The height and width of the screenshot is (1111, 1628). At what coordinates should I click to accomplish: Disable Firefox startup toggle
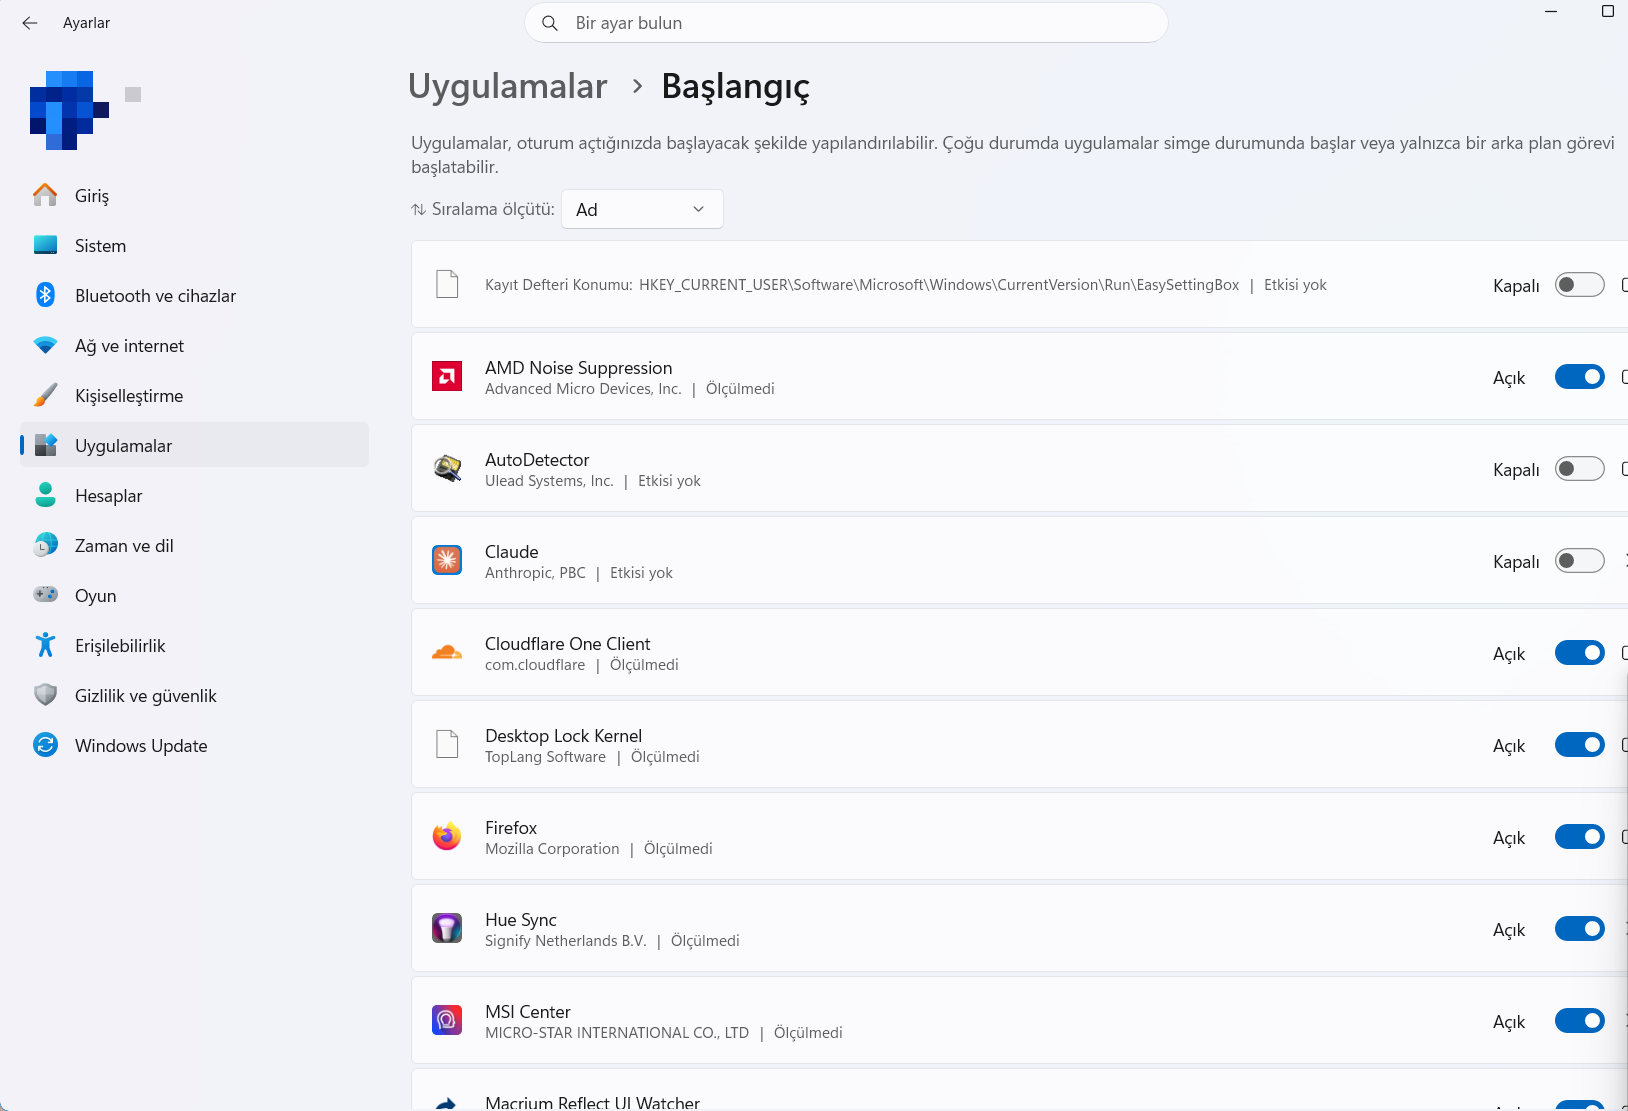(x=1579, y=837)
